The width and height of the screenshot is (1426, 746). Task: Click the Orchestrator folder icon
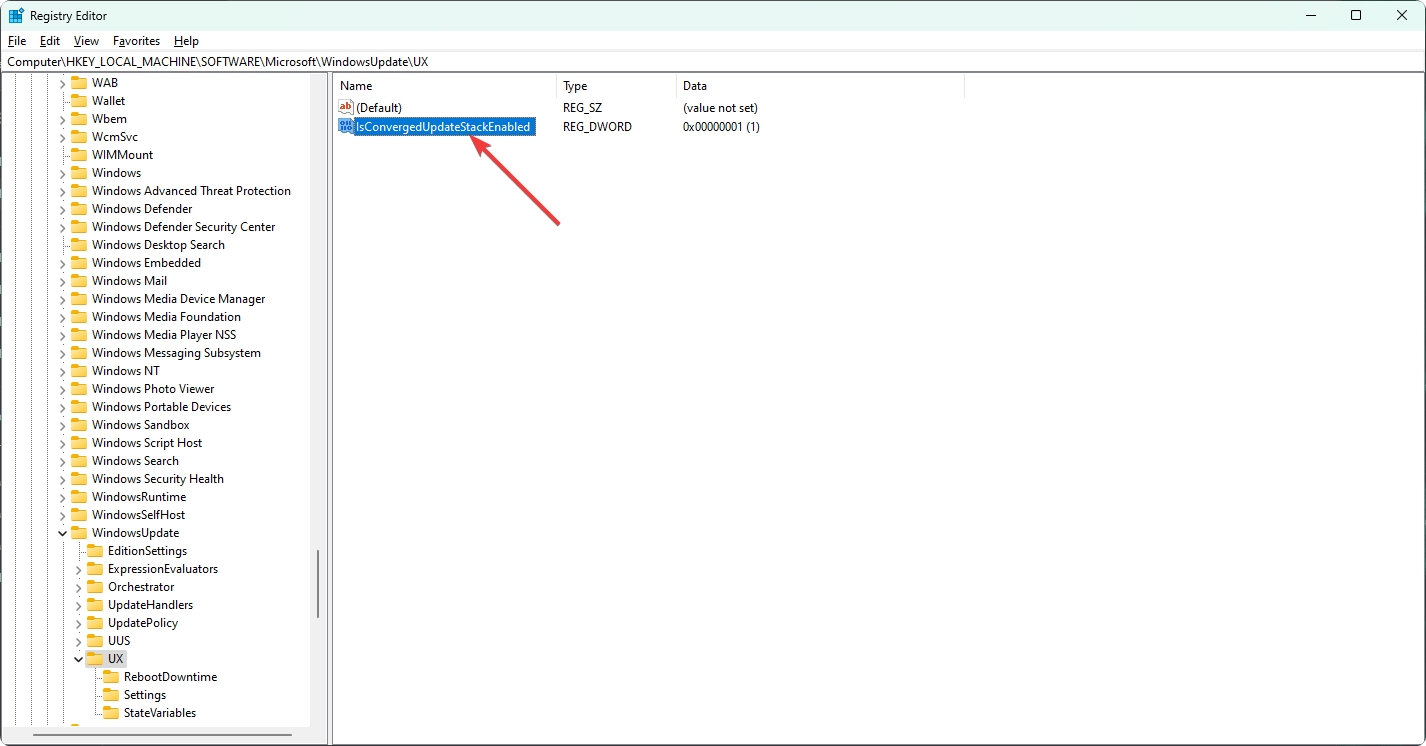(95, 587)
